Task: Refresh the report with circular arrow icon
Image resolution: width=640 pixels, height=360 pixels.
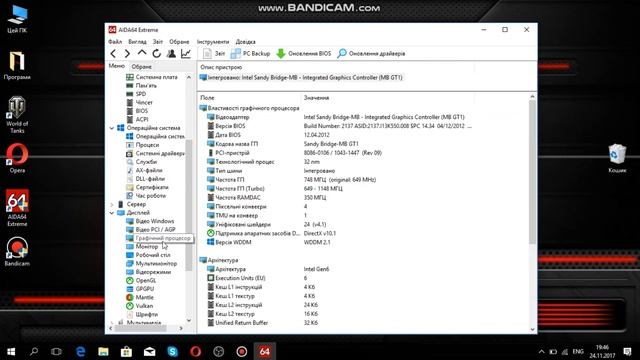Action: [x=157, y=53]
